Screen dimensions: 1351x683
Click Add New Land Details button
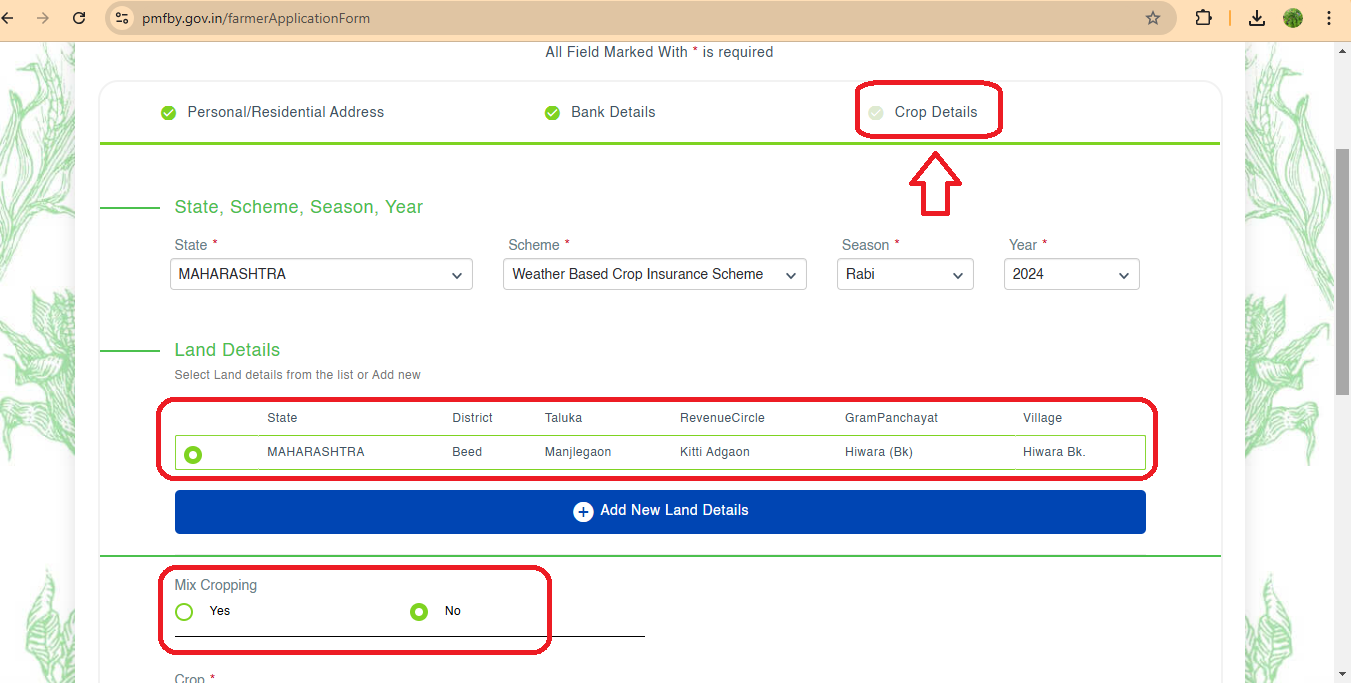660,511
